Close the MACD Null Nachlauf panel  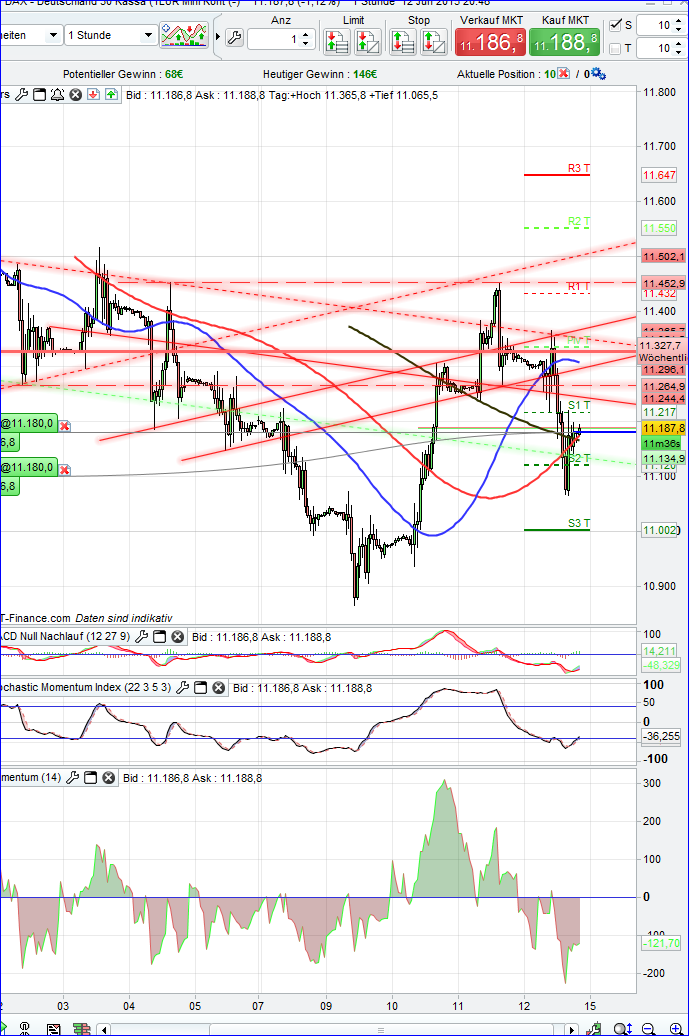coord(178,637)
